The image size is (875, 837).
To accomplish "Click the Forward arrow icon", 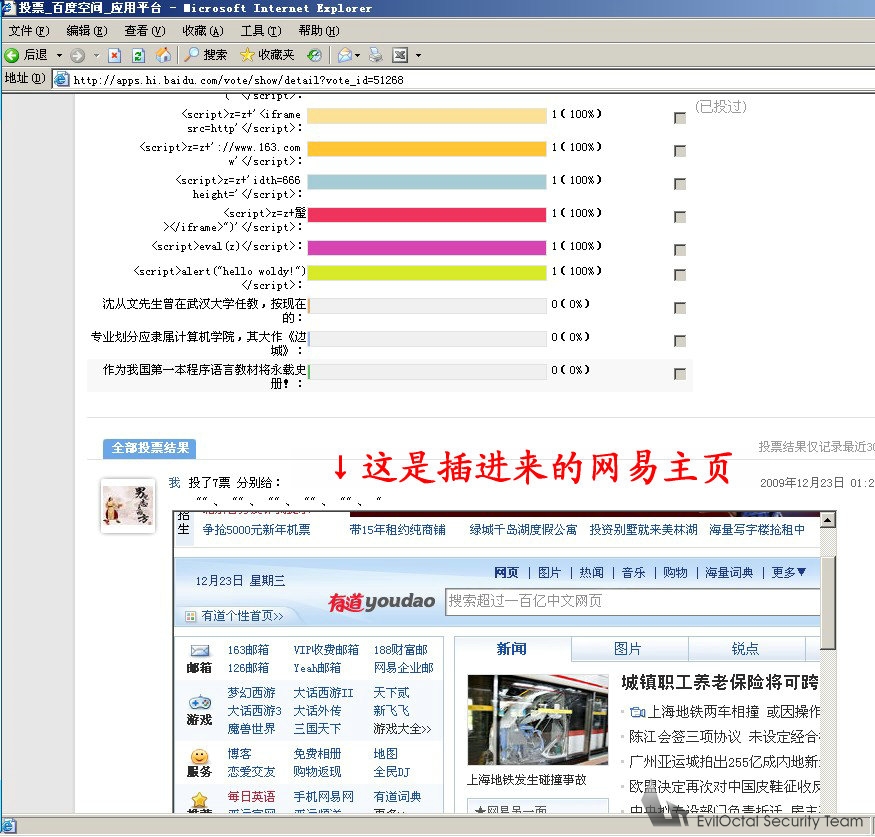I will click(x=78, y=55).
